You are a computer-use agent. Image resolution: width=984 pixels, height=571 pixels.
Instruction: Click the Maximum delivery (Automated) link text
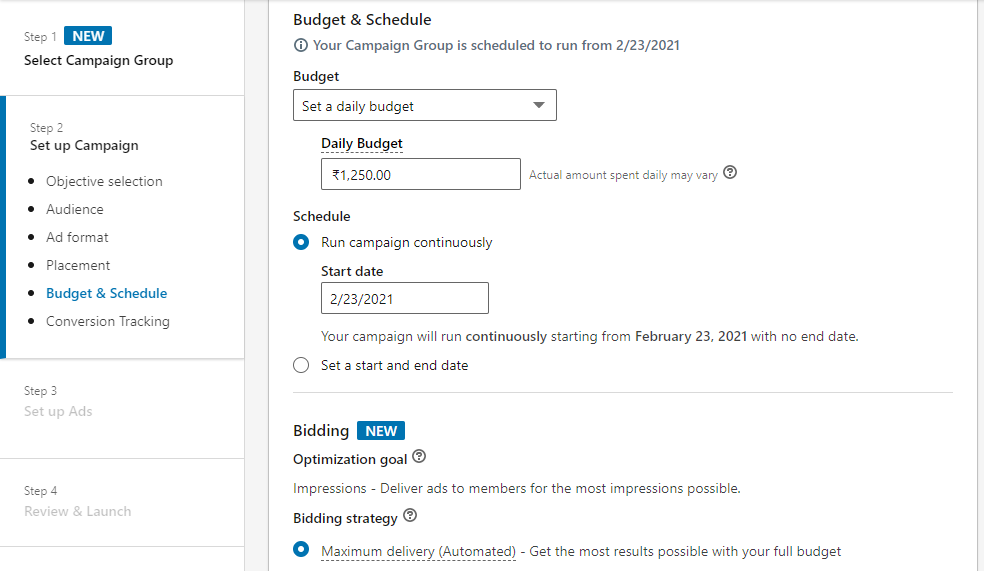pyautogui.click(x=418, y=551)
